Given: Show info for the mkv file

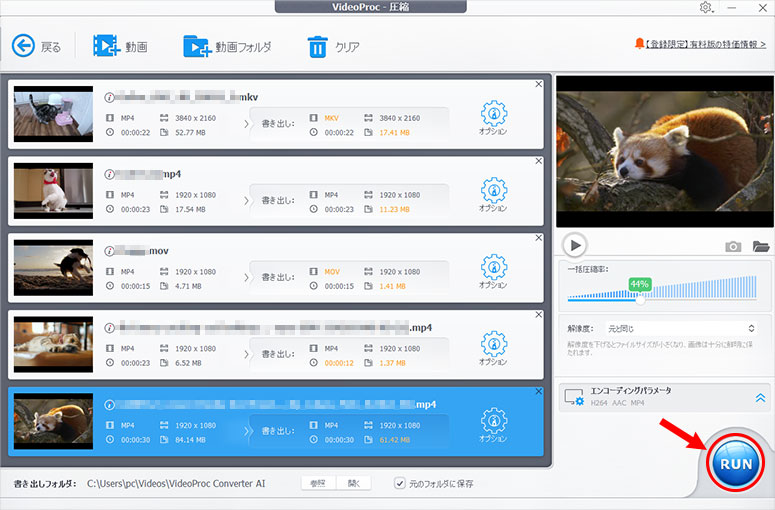Looking at the screenshot, I should [109, 97].
